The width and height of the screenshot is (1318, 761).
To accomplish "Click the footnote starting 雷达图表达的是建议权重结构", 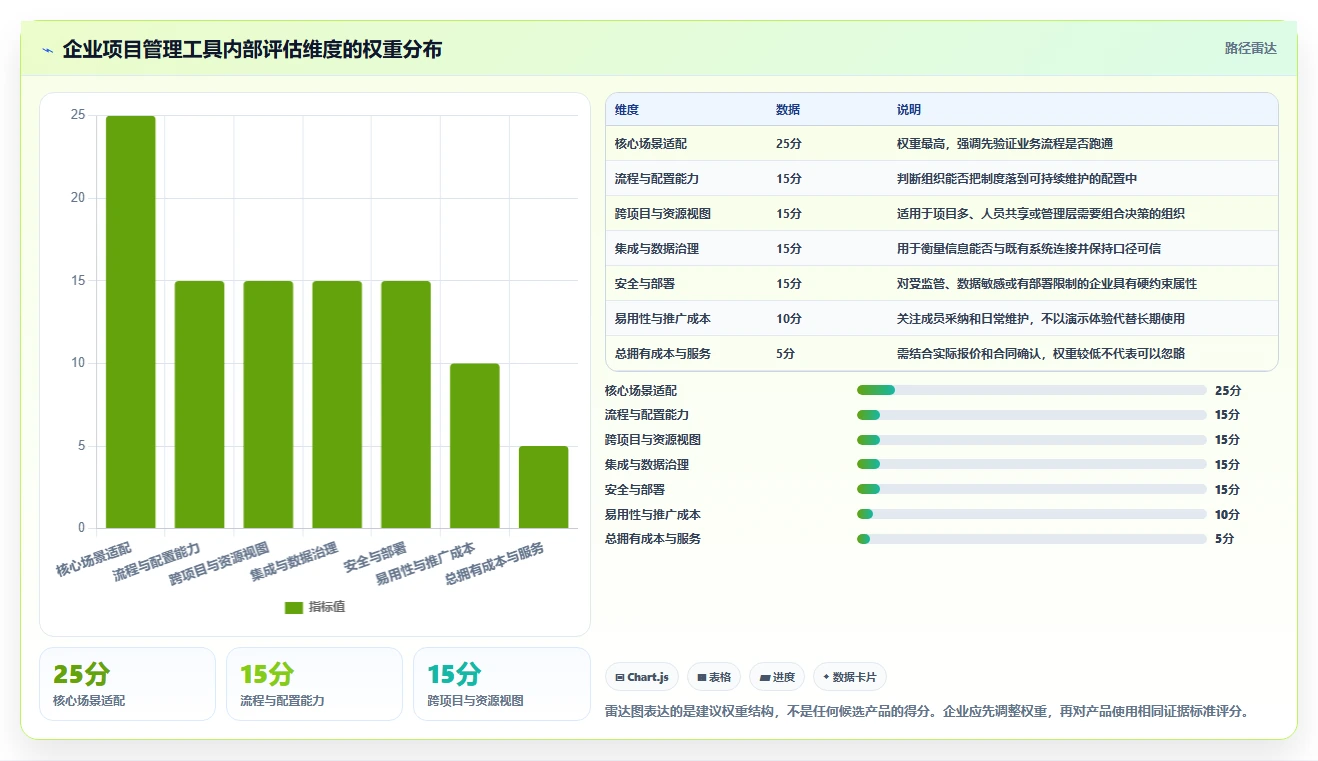I will 928,712.
